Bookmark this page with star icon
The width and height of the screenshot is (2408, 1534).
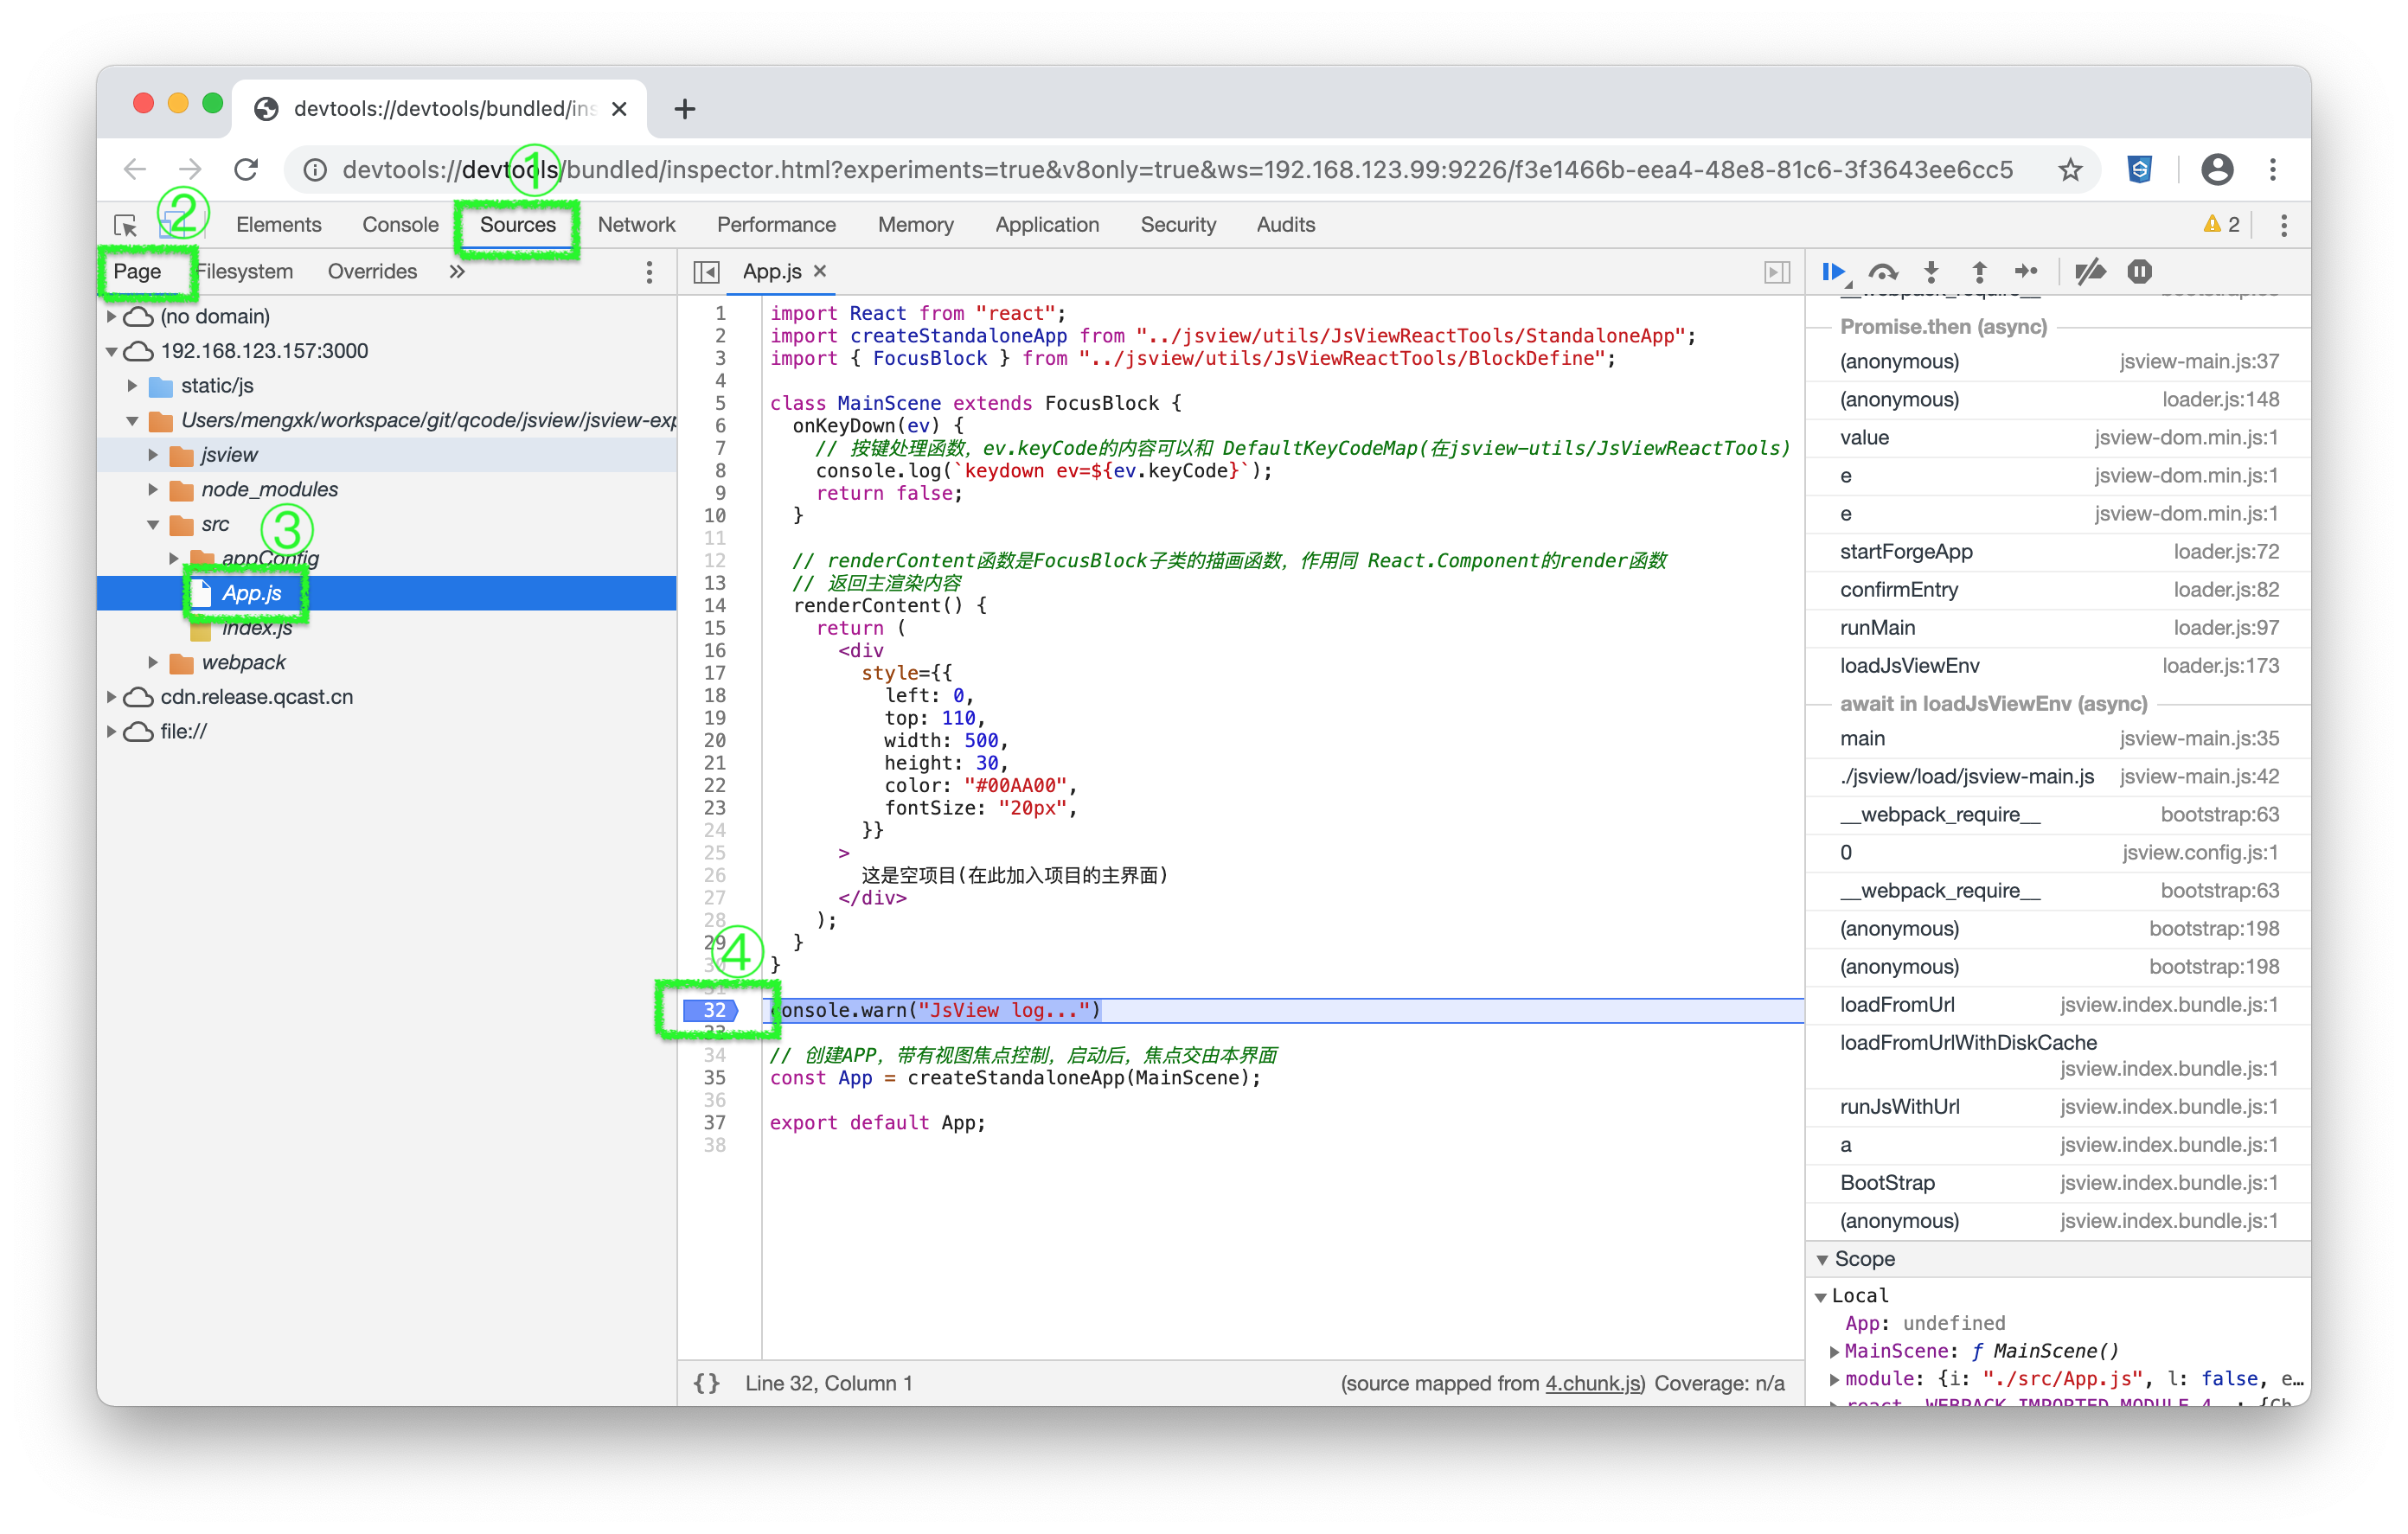[x=2070, y=170]
